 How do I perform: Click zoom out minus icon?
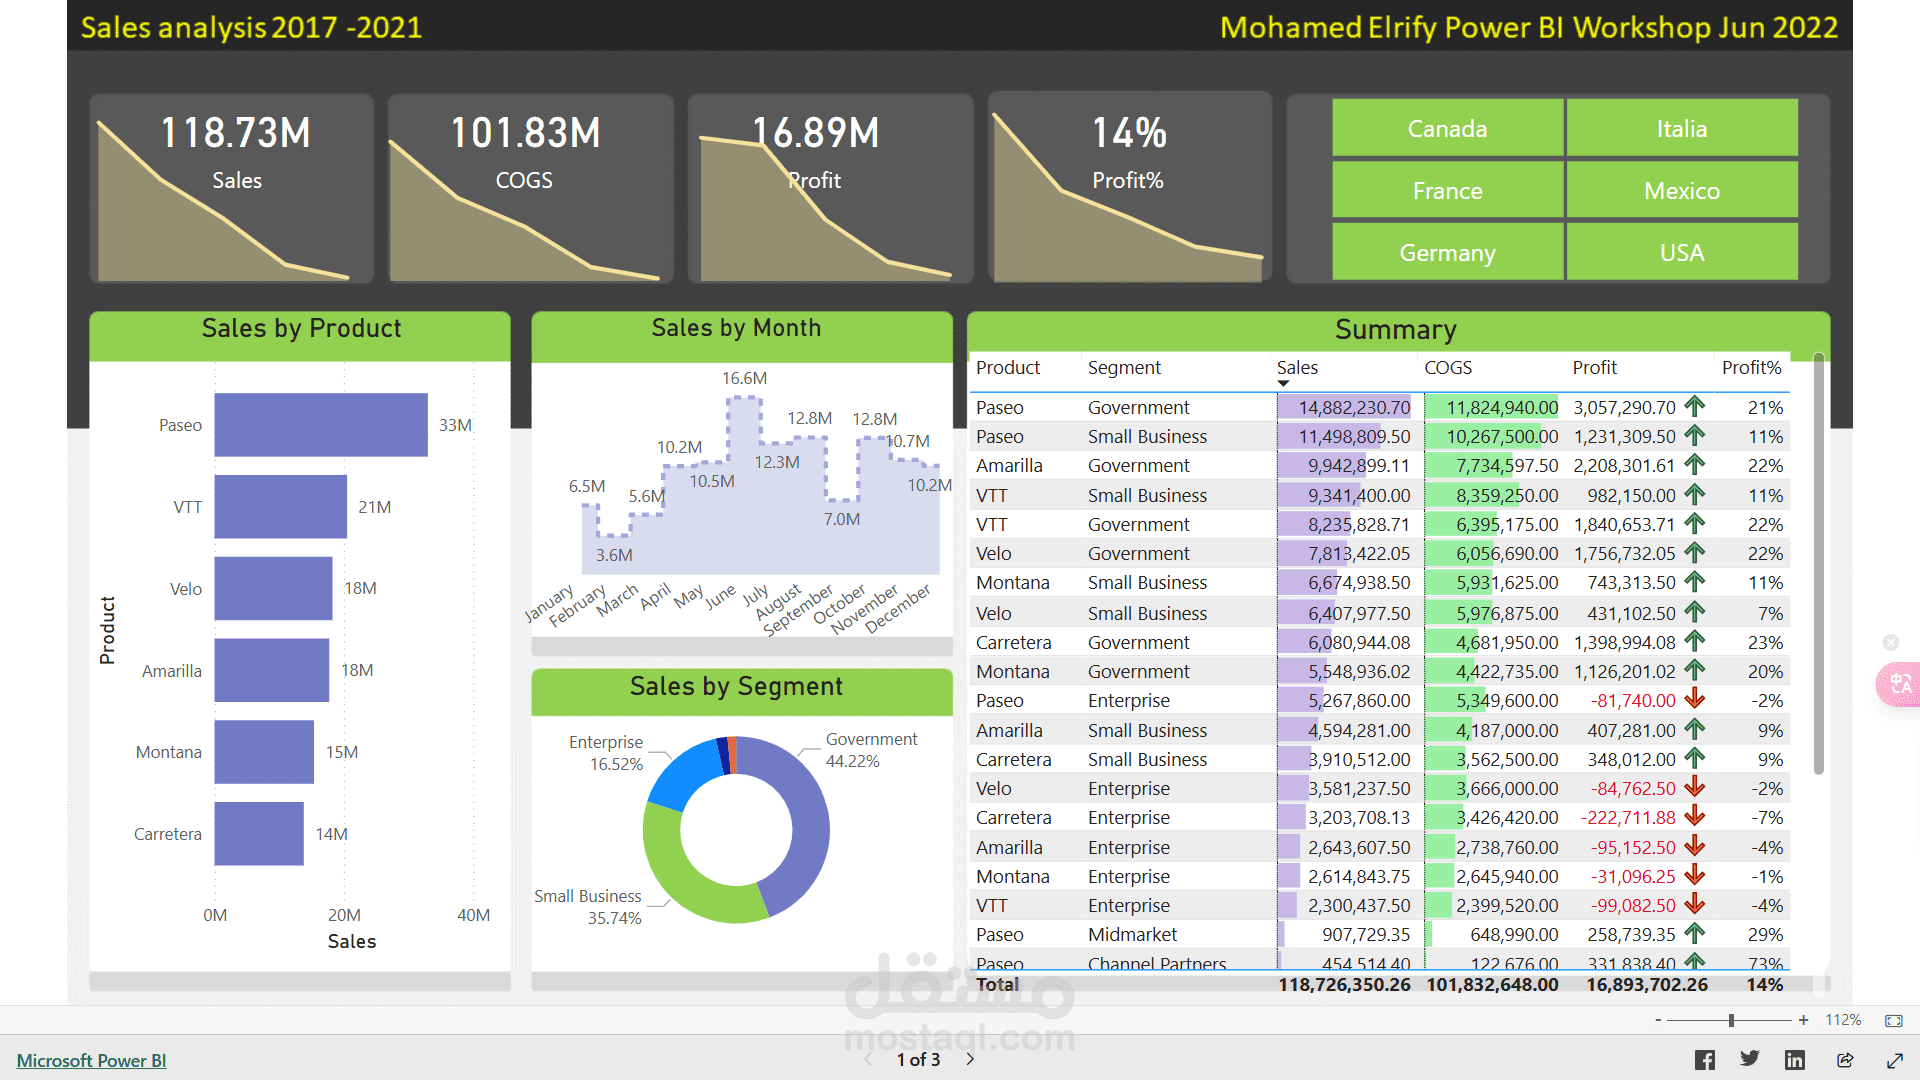[1658, 1020]
